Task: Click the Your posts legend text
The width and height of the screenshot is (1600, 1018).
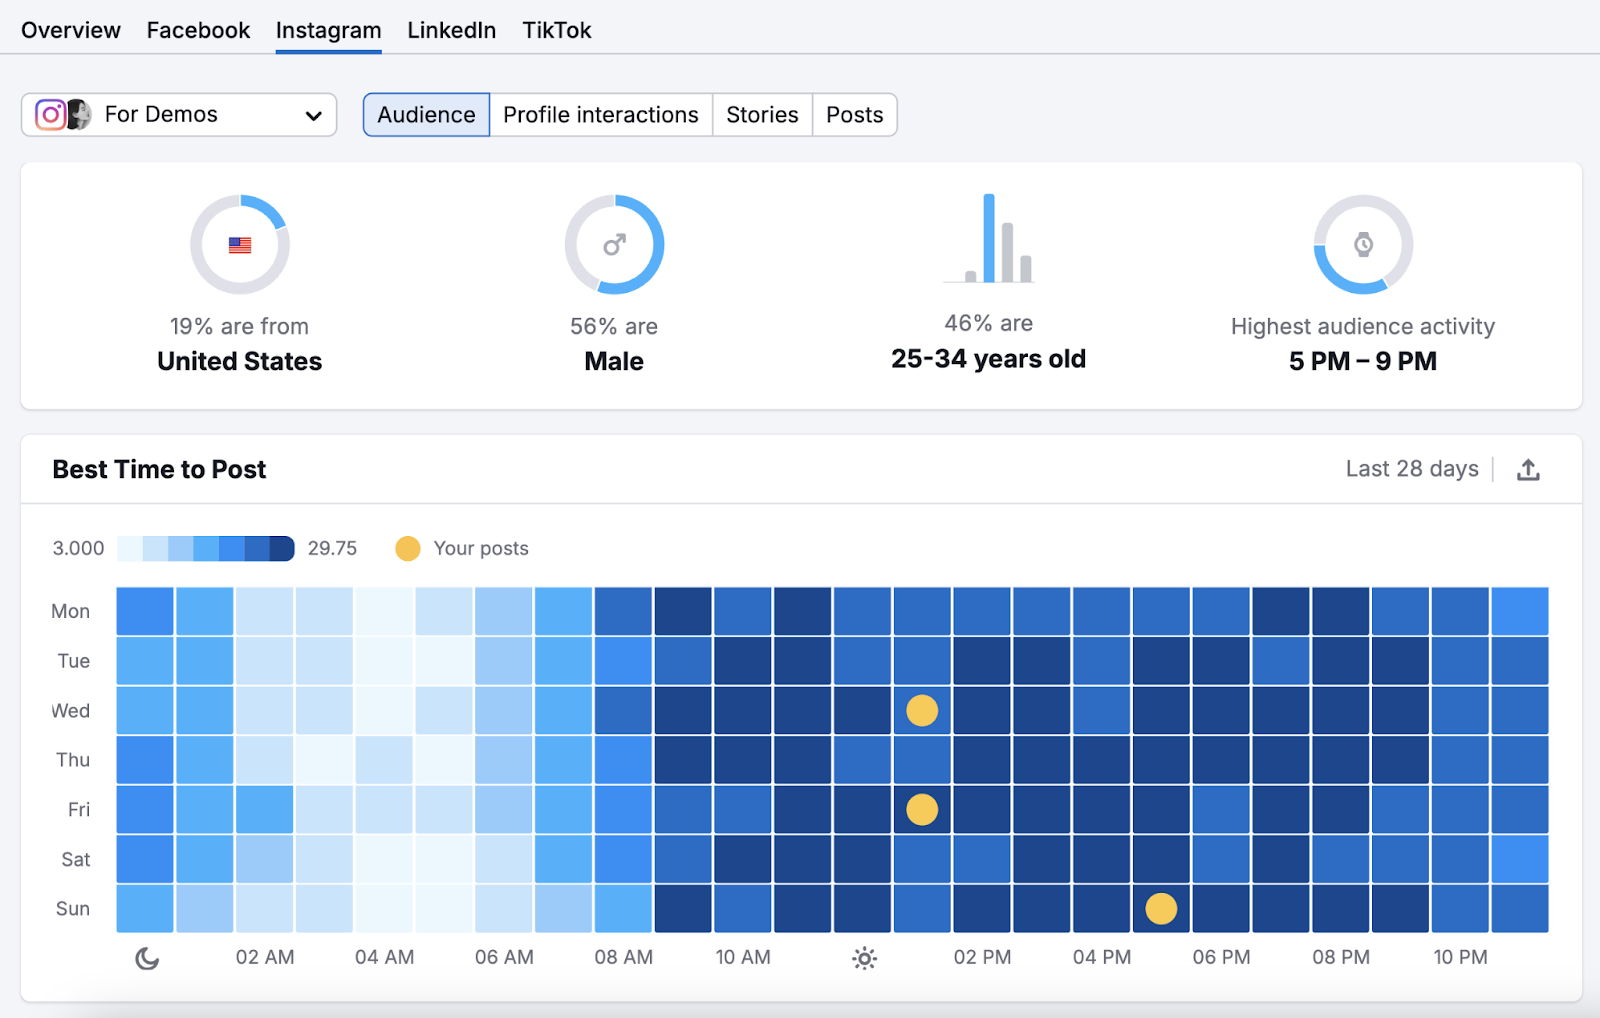Action: point(481,549)
